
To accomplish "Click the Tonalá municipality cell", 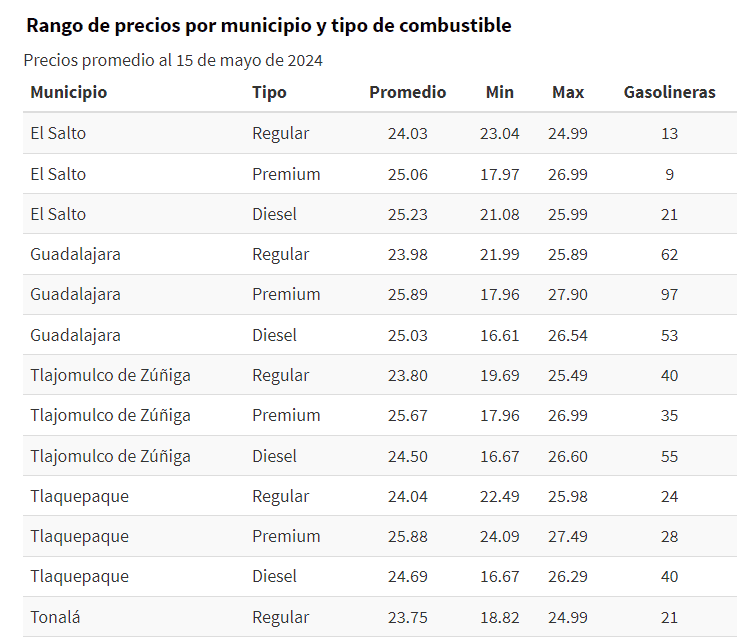I will (55, 617).
